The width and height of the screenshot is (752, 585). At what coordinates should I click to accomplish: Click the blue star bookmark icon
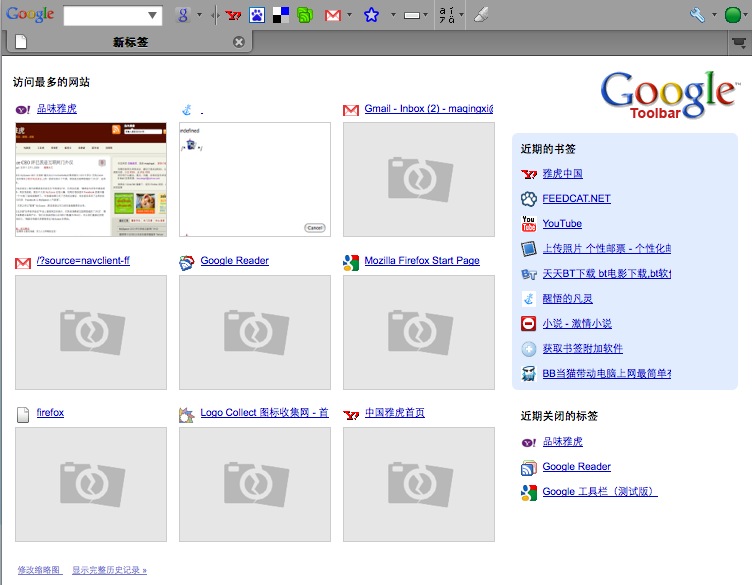pyautogui.click(x=371, y=15)
